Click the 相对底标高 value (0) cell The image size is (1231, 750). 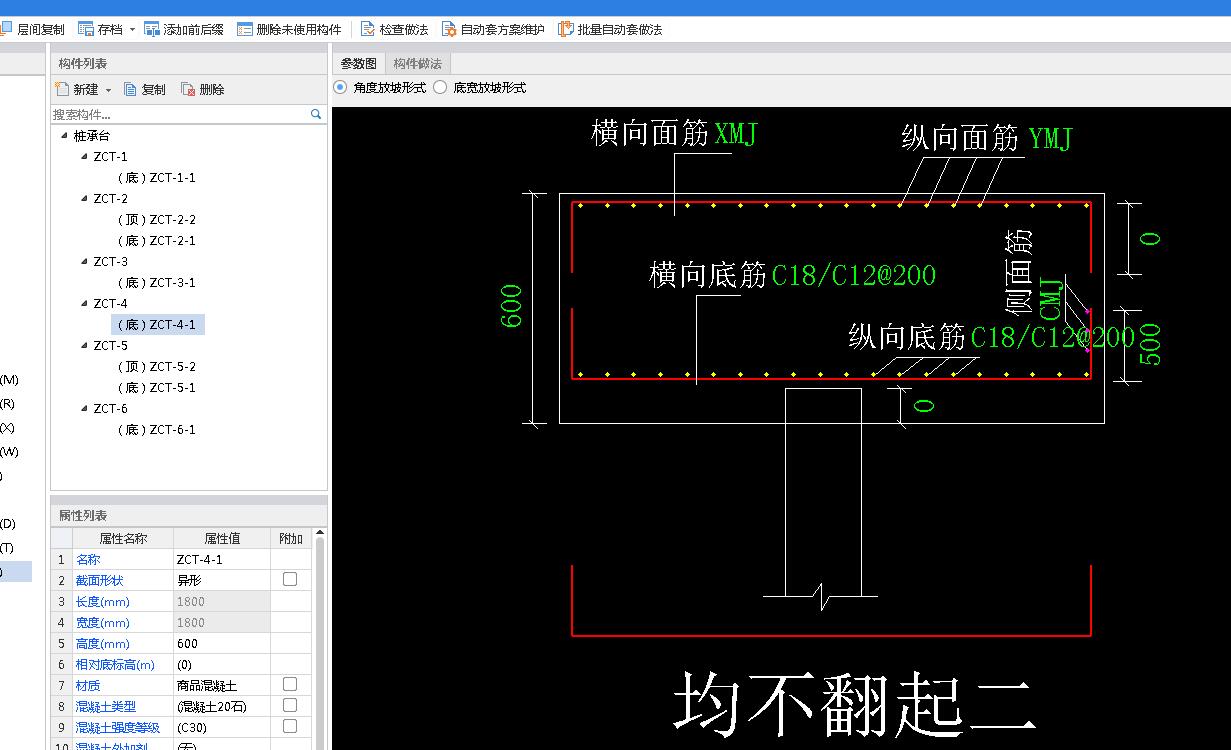[x=221, y=664]
